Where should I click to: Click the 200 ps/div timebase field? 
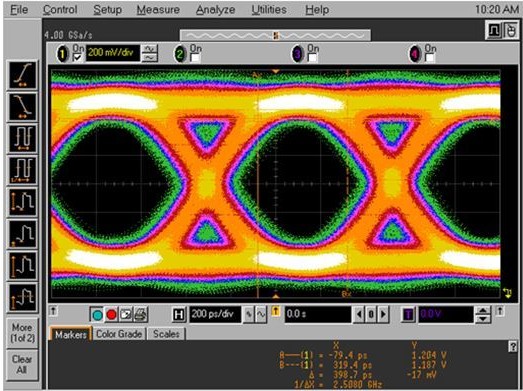[x=215, y=314]
